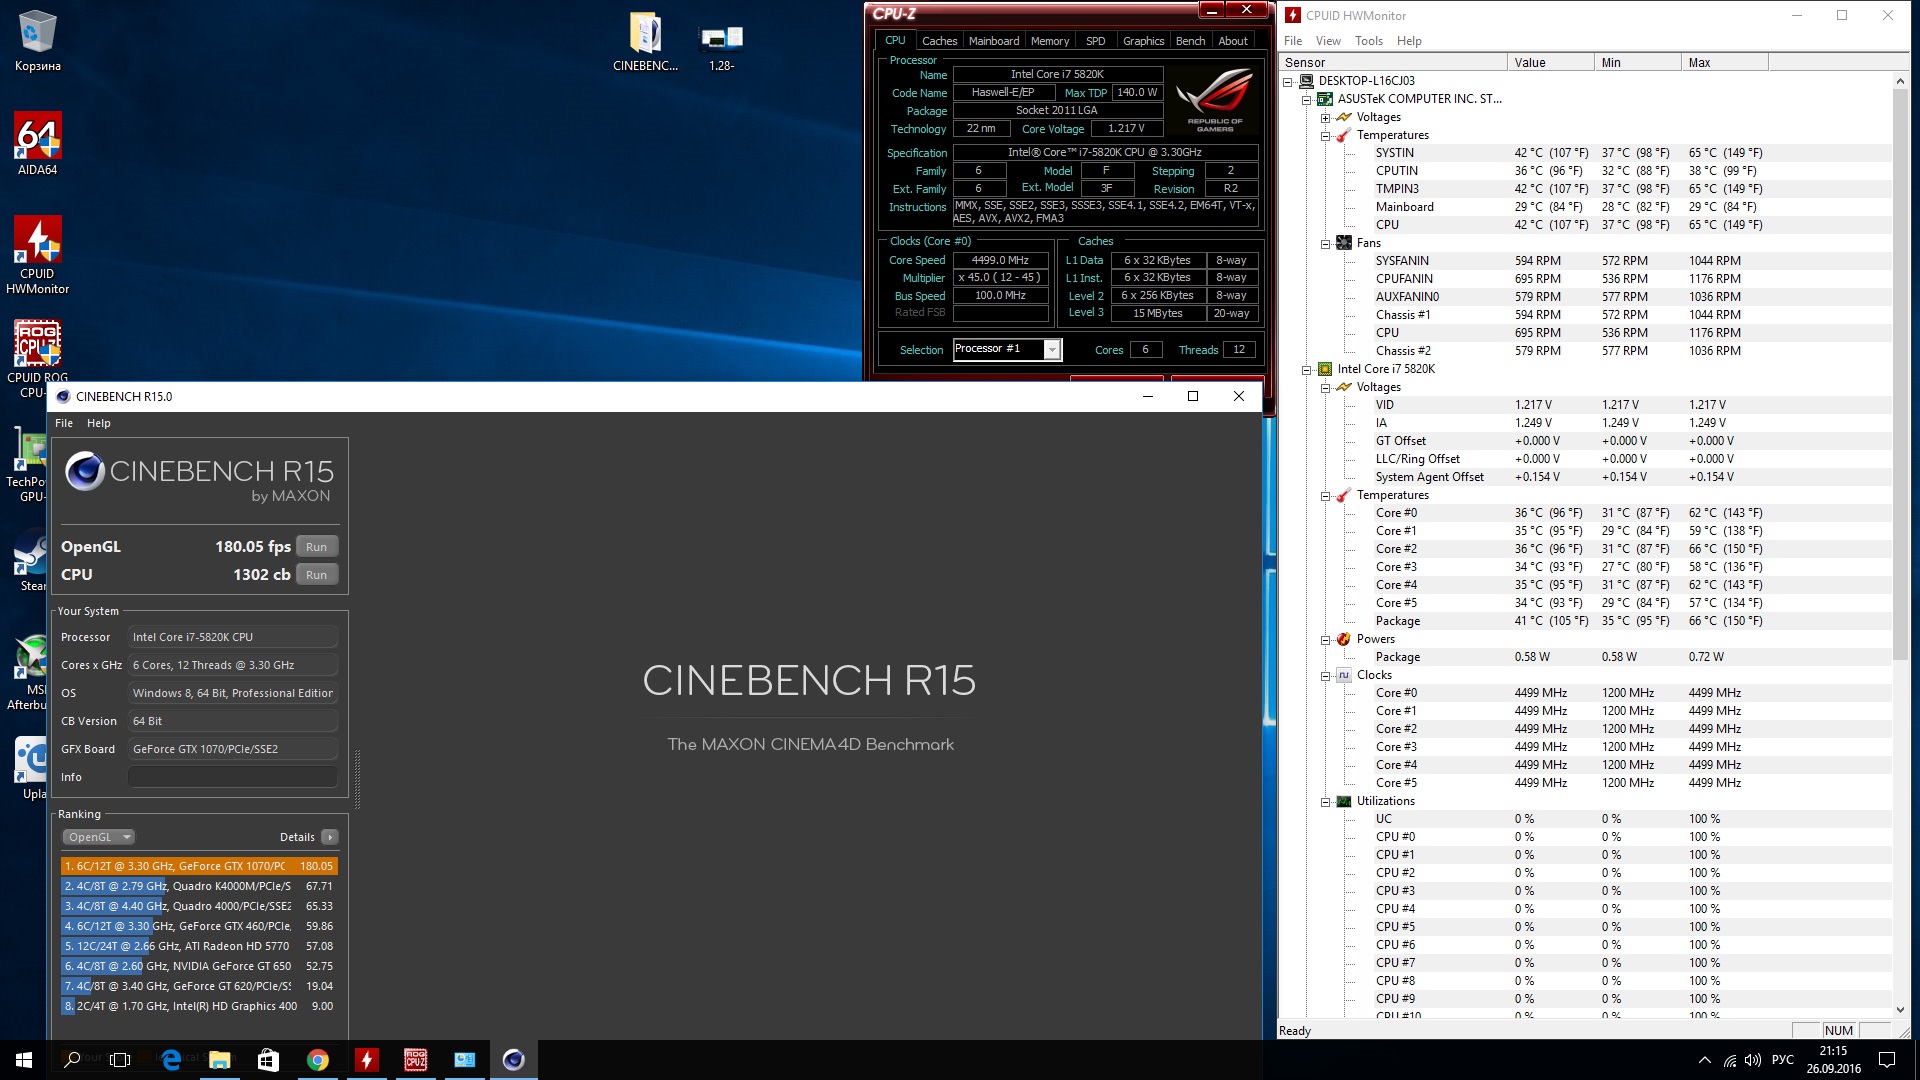Screen dimensions: 1920x1080
Task: Open File Explorer from taskbar
Action: pos(220,1060)
